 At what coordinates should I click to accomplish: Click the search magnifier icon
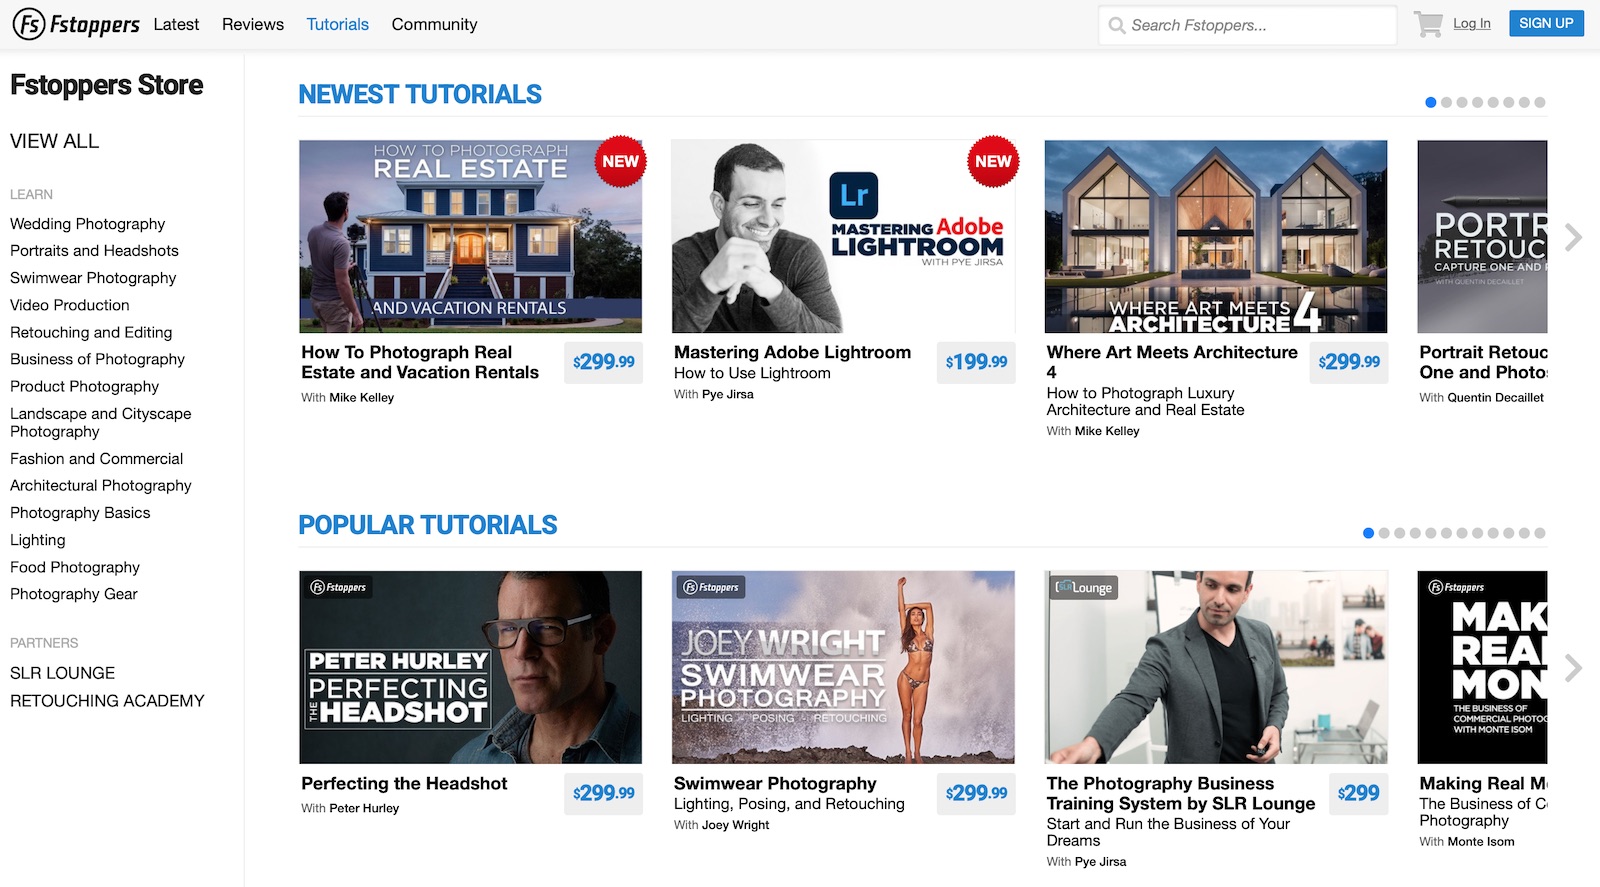coord(1116,25)
